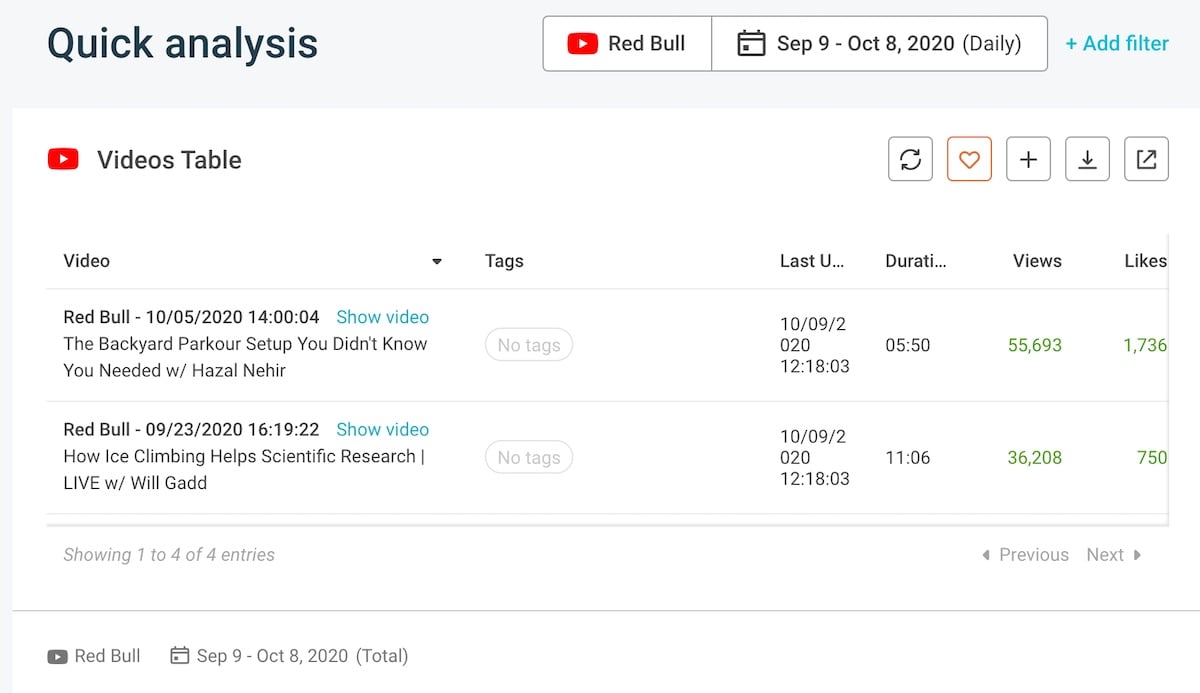Click the + Add filter link
The width and height of the screenshot is (1200, 693).
point(1116,44)
